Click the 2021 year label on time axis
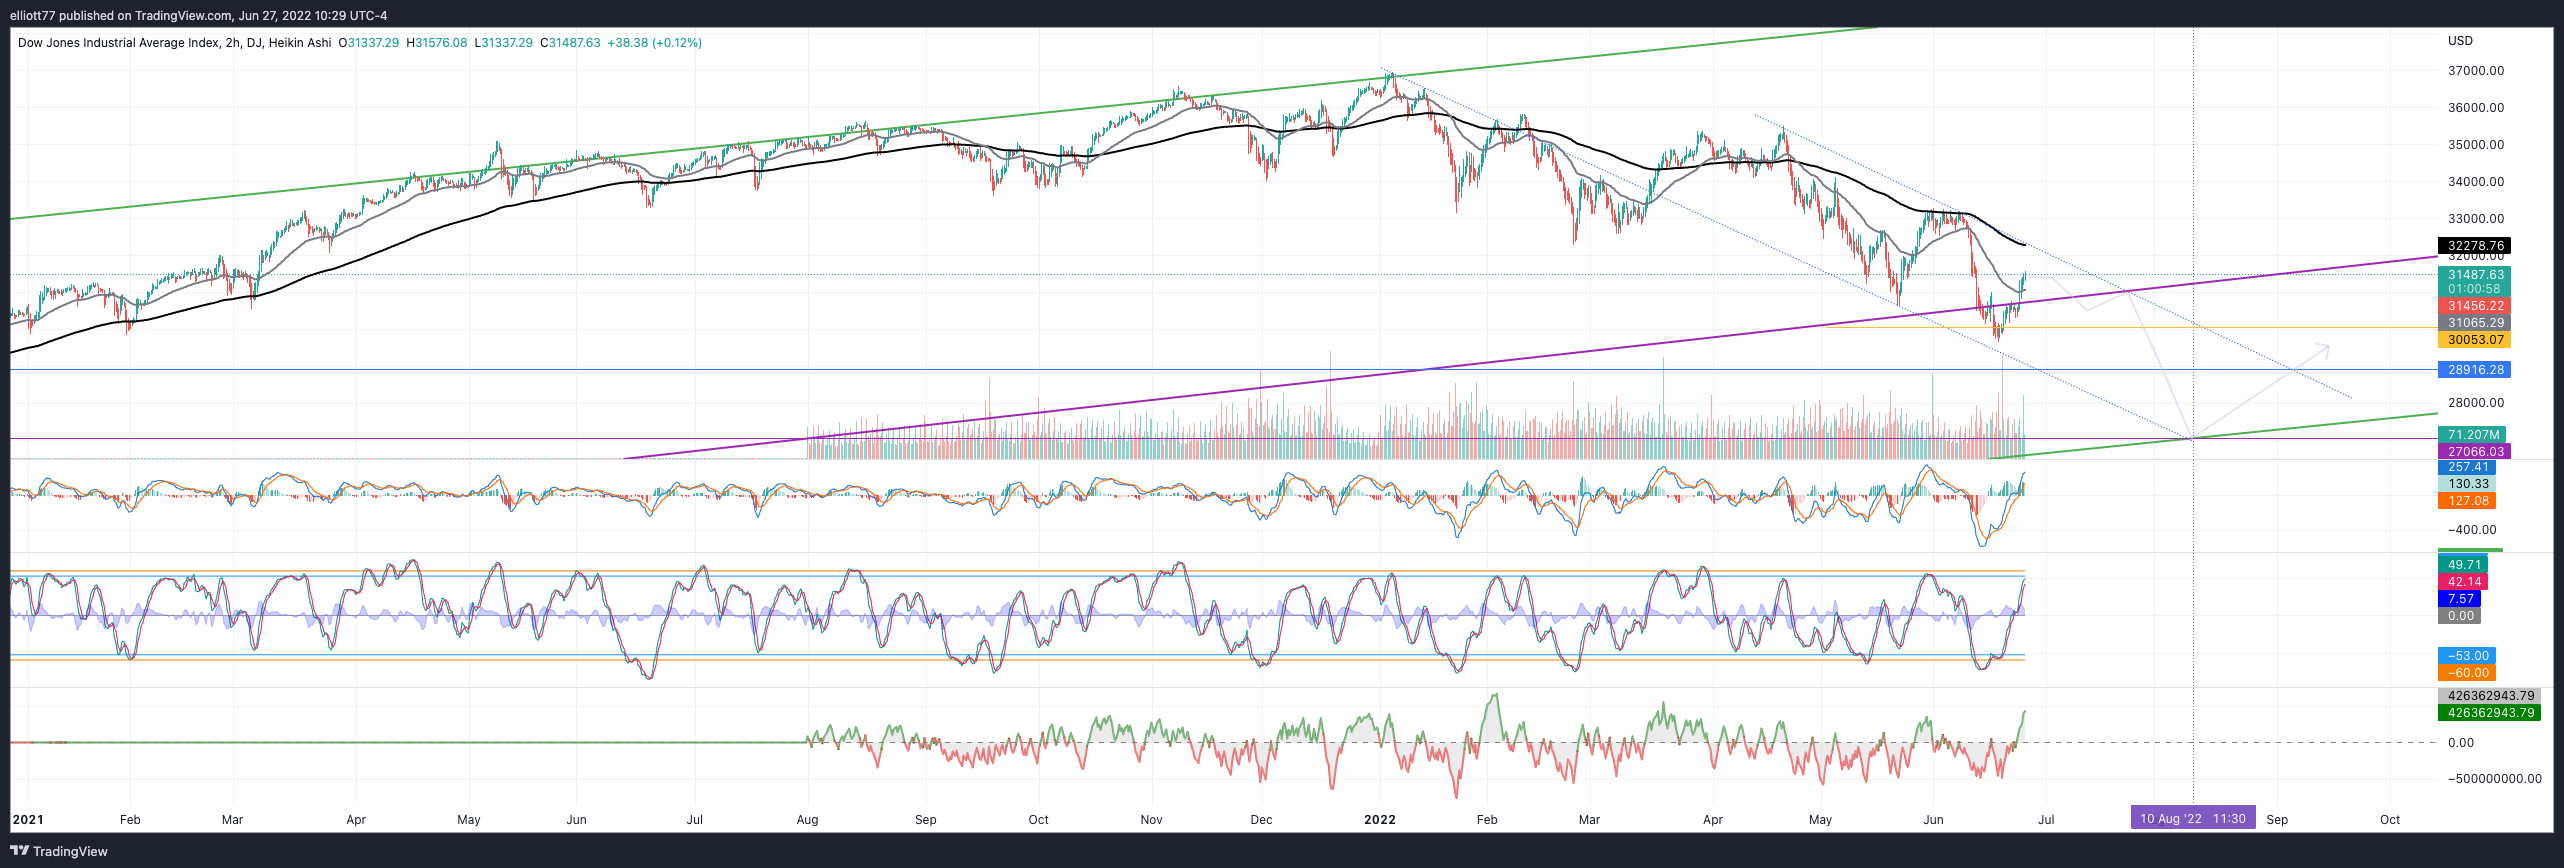Image resolution: width=2564 pixels, height=868 pixels. (28, 820)
